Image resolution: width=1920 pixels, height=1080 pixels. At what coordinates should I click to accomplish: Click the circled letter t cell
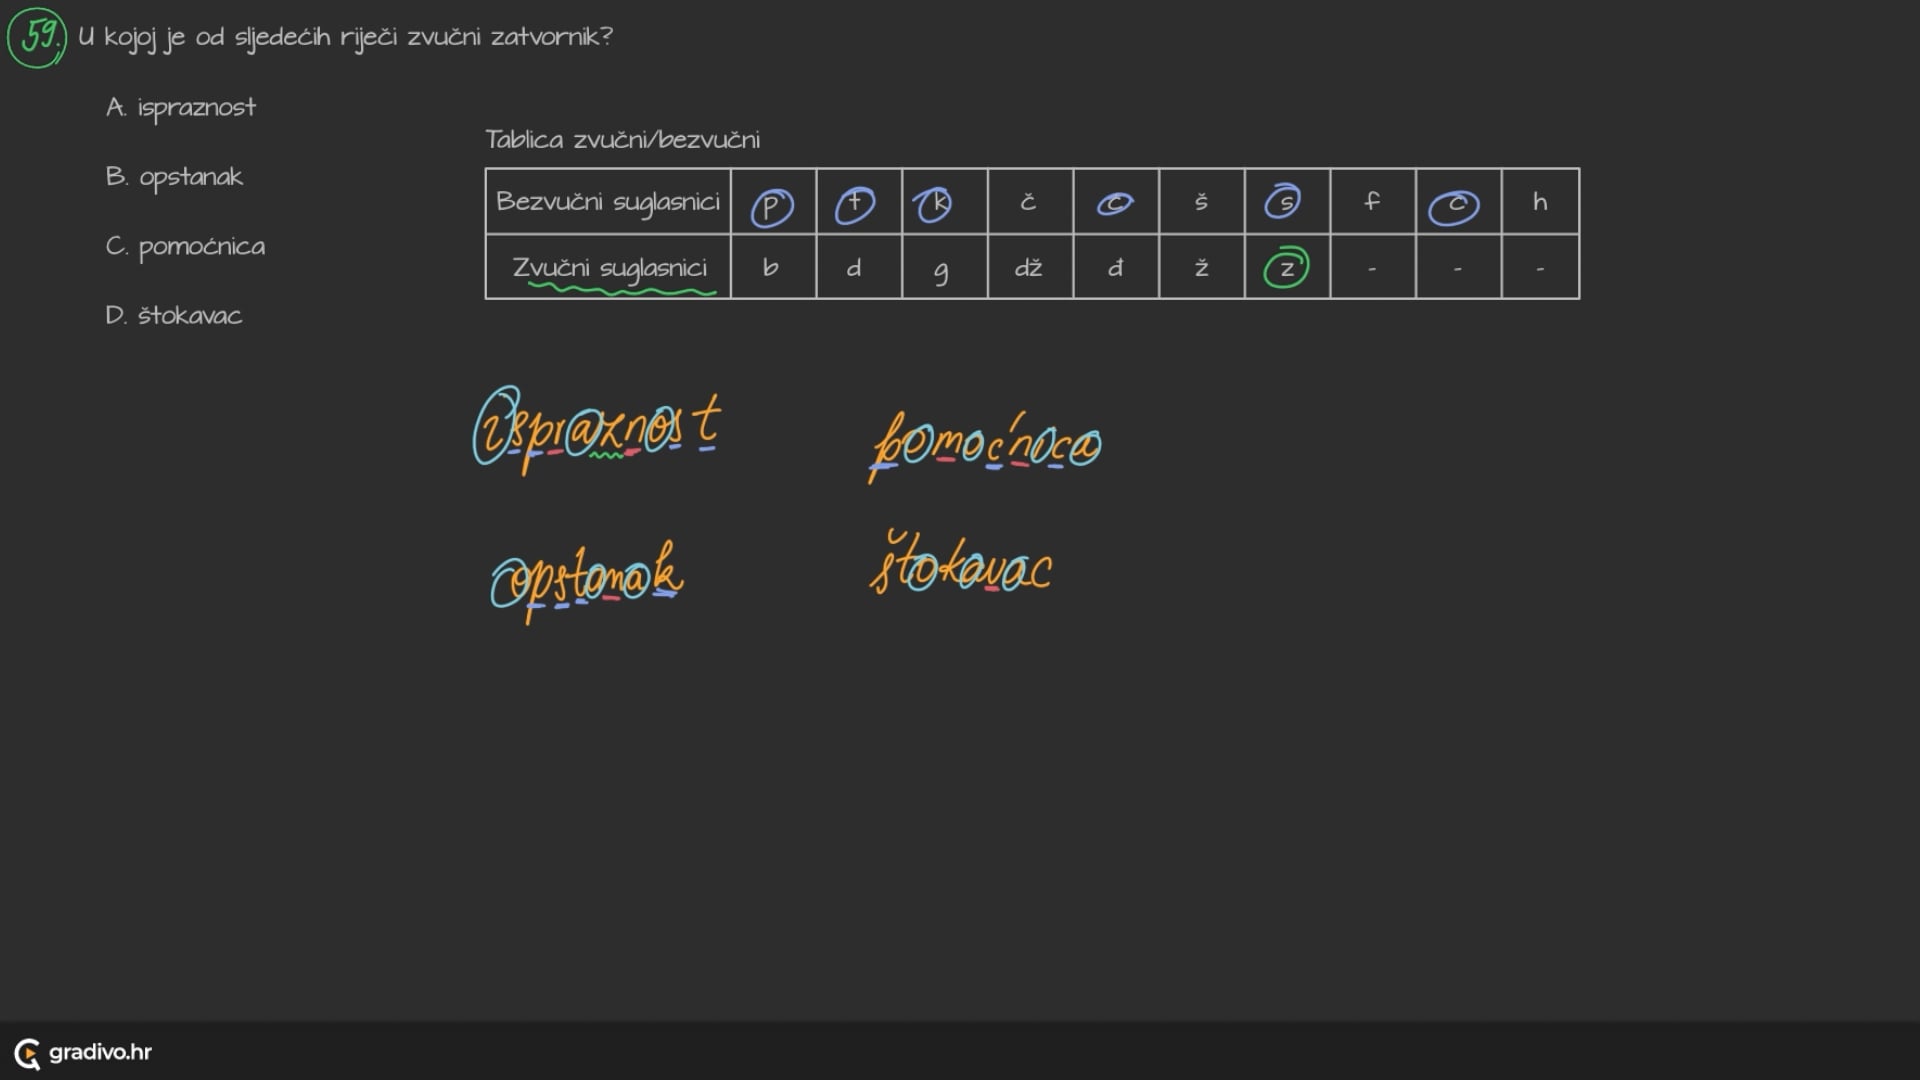(859, 202)
